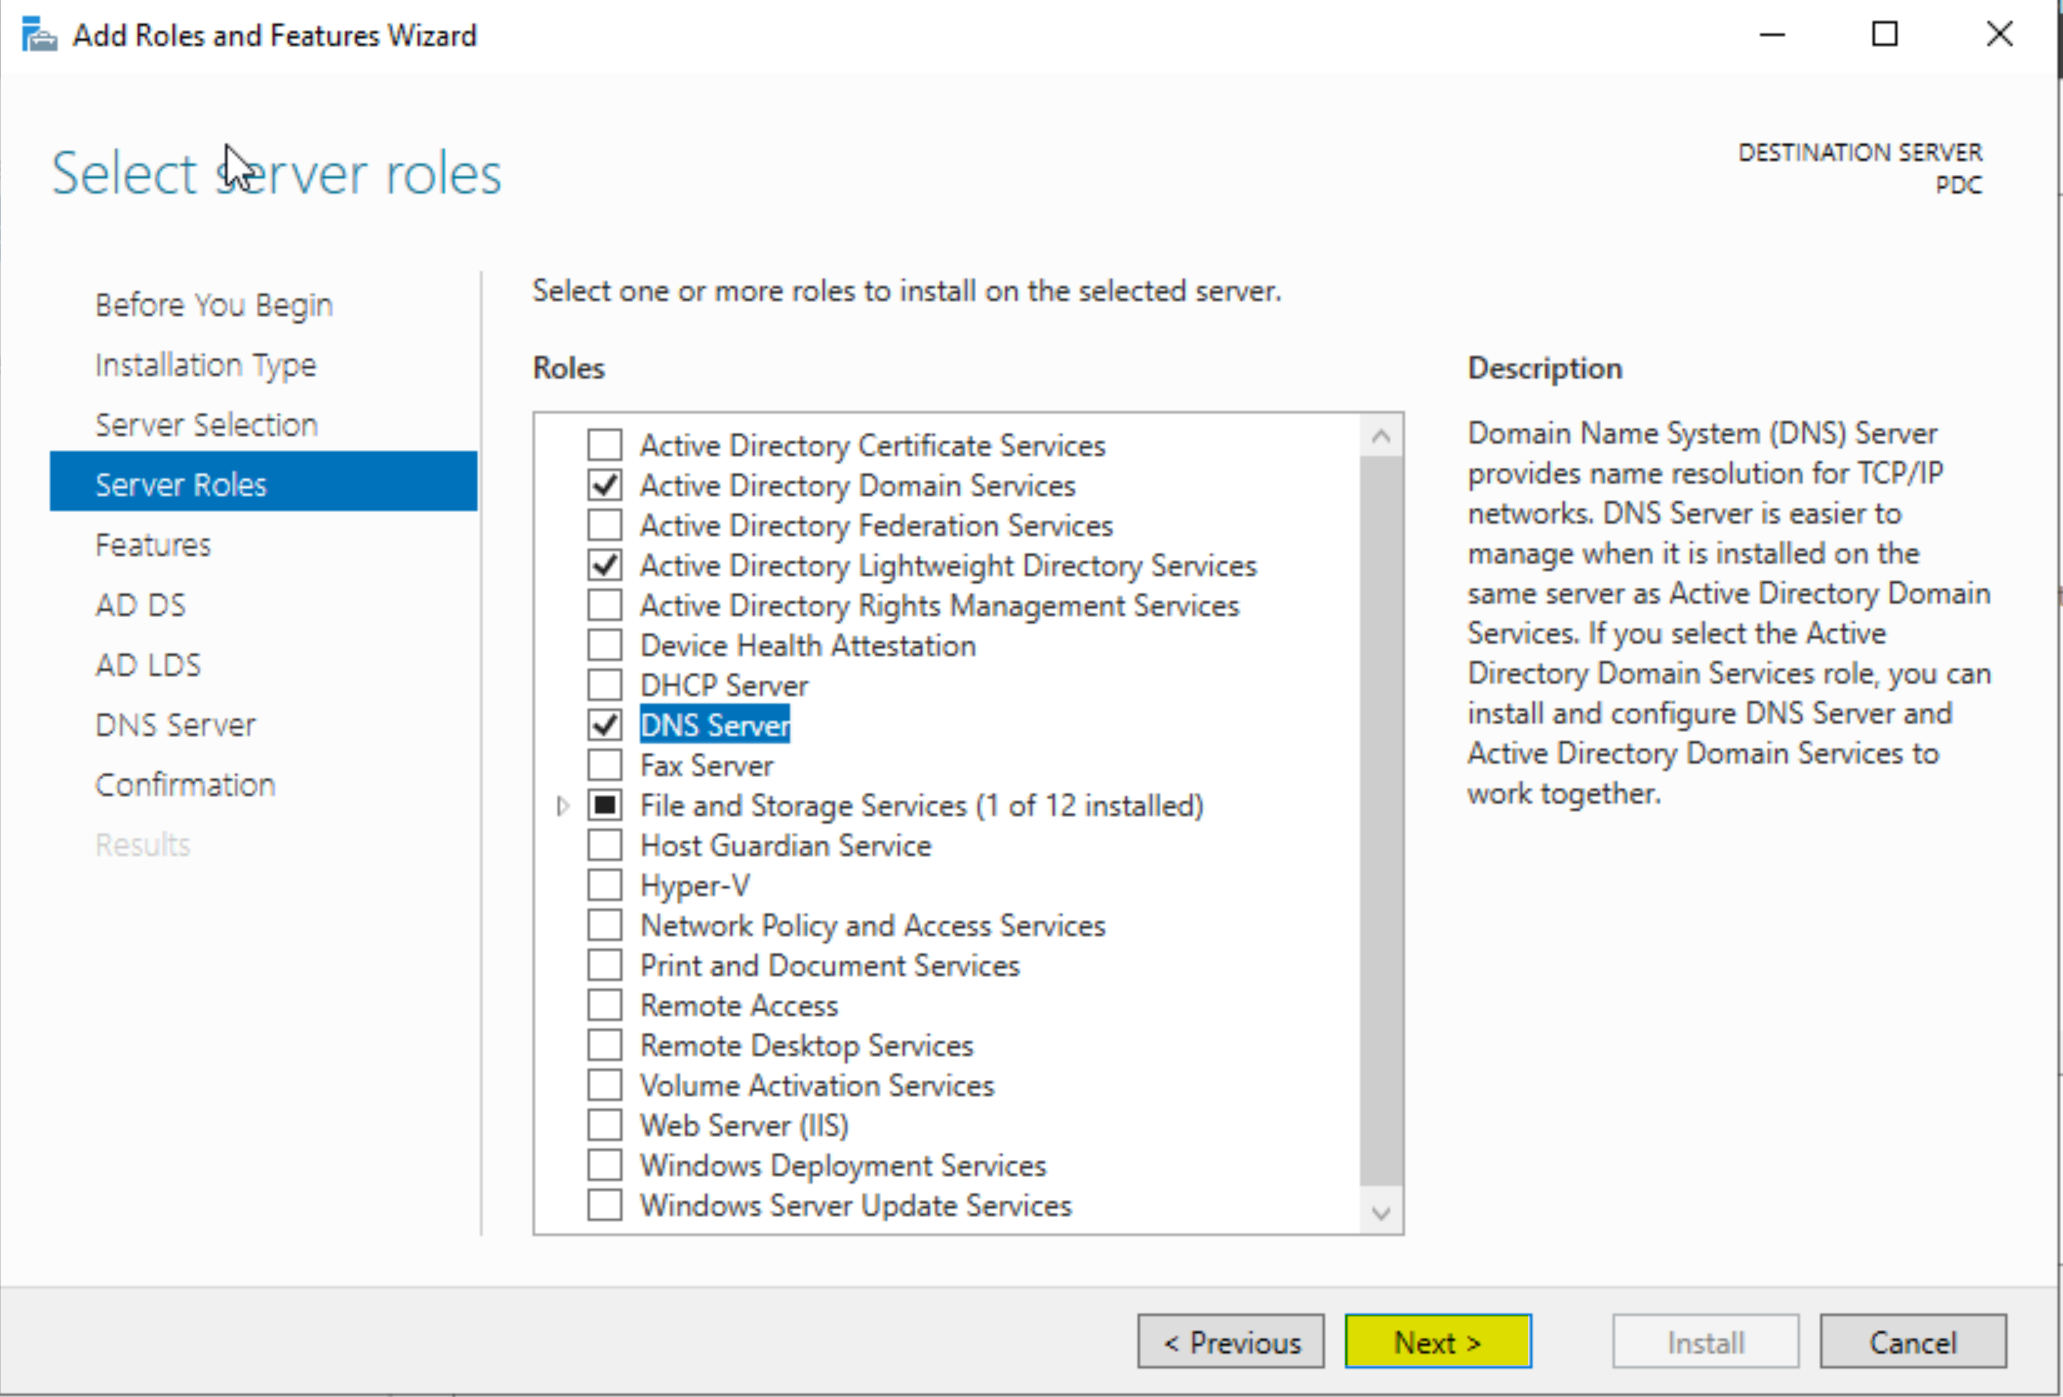Click roles list scroll up arrow
Image resolution: width=2063 pixels, height=1397 pixels.
[x=1382, y=435]
